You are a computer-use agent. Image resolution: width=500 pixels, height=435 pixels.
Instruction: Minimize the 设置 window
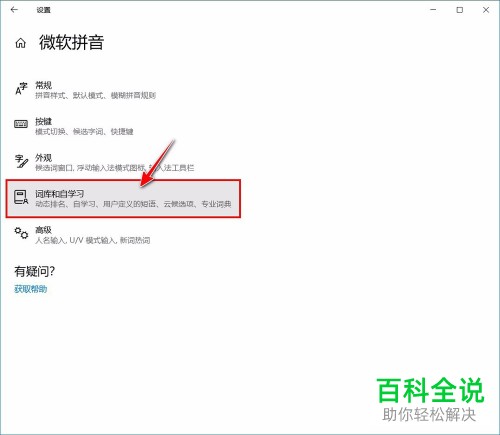[433, 10]
